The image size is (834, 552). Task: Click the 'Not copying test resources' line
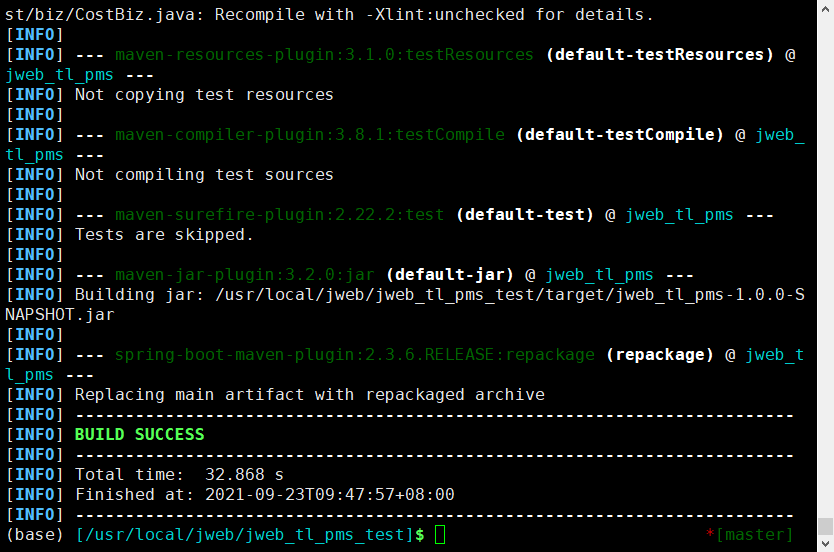click(204, 95)
